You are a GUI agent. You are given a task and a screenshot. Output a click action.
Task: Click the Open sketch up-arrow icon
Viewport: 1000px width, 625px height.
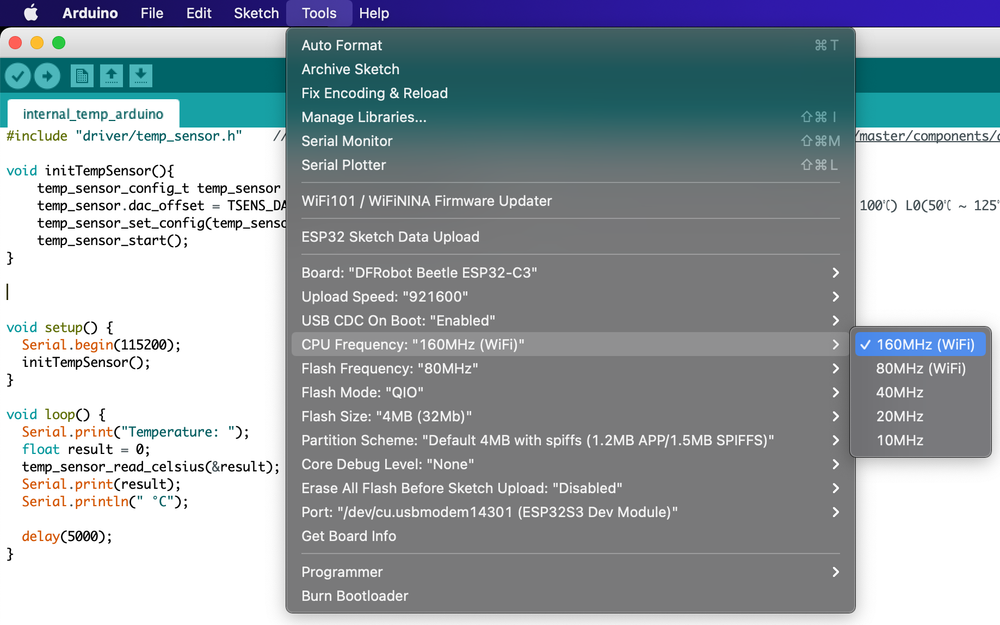[x=111, y=76]
